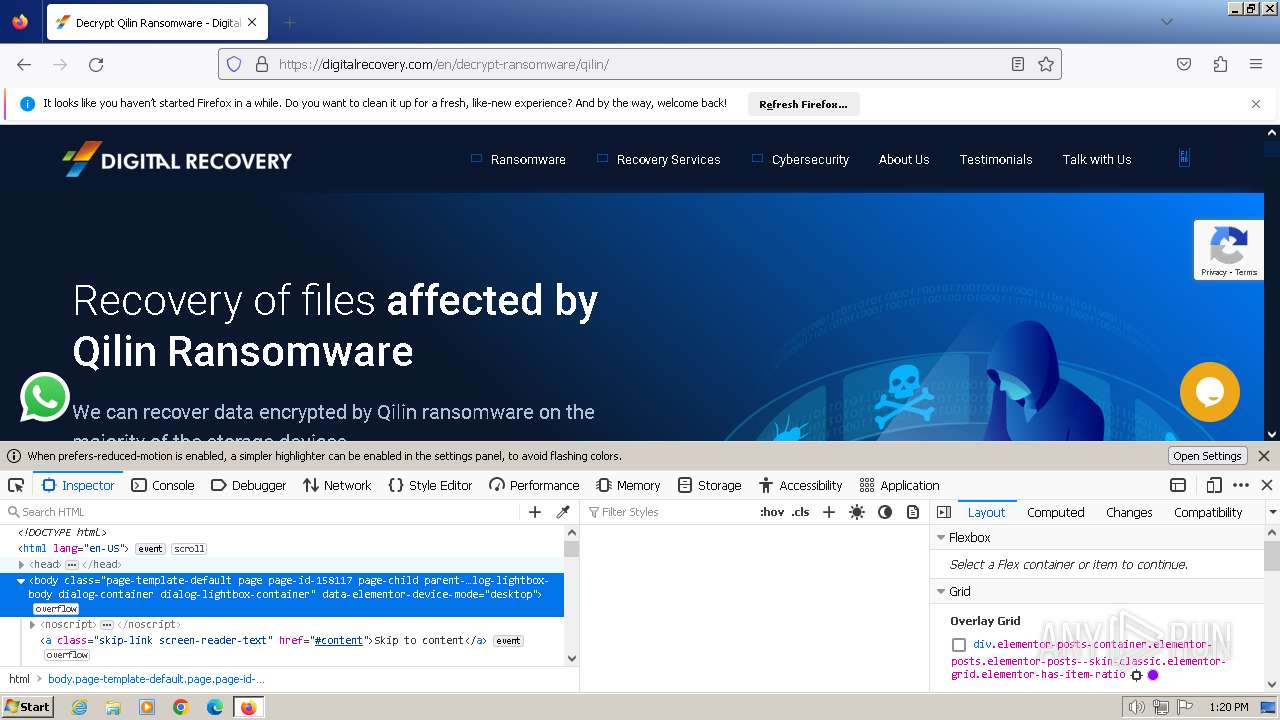This screenshot has width=1280, height=720.
Task: Toggle dark color scheme simulation
Action: (x=885, y=512)
